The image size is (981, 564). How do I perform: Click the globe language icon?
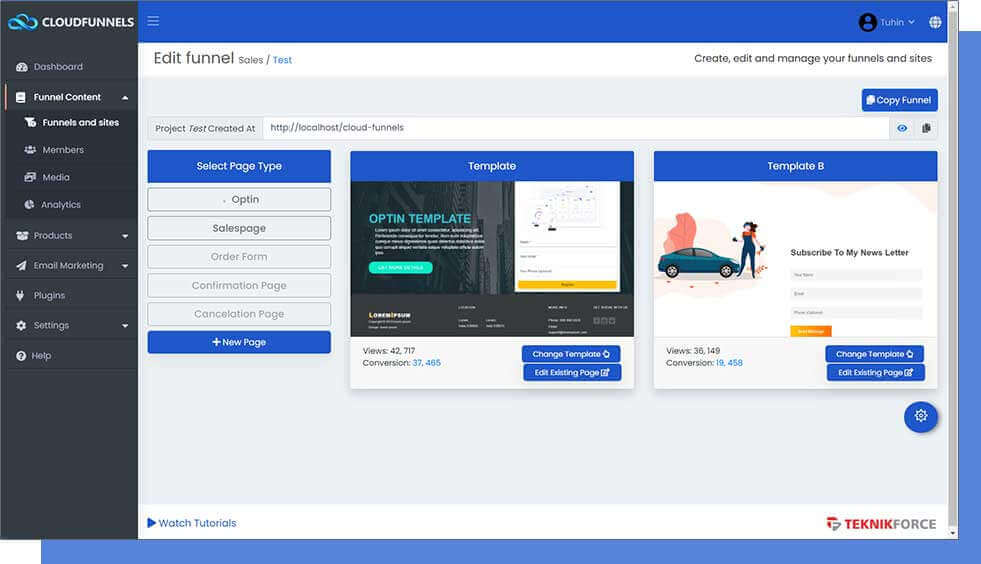click(x=935, y=22)
